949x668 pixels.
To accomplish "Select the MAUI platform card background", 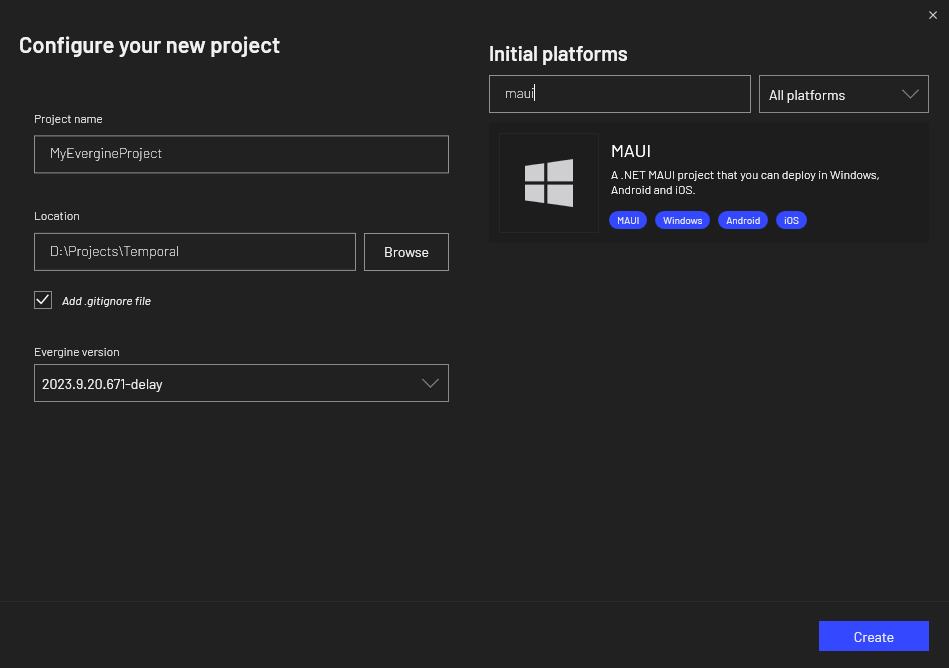I will coord(709,183).
